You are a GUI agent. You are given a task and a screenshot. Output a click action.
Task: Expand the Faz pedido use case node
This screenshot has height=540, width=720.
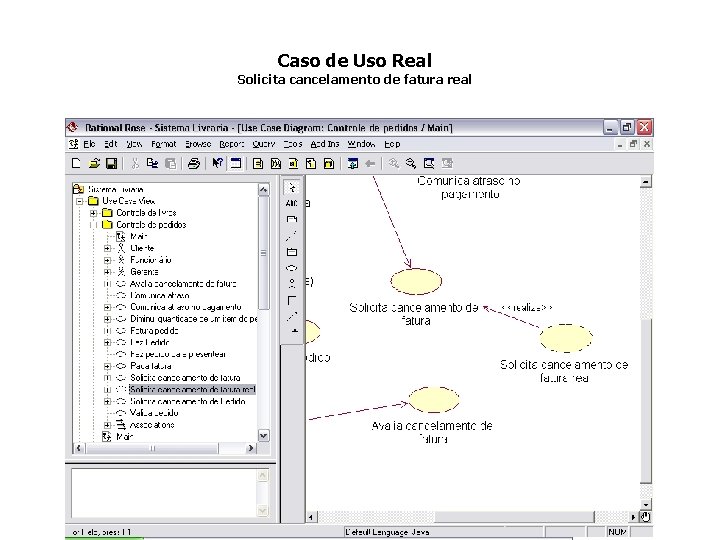107,343
